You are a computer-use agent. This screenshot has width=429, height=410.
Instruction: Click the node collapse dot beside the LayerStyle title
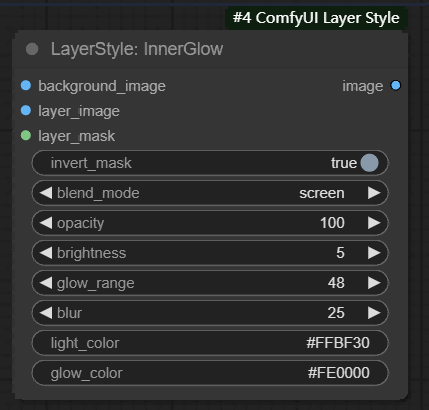32,49
